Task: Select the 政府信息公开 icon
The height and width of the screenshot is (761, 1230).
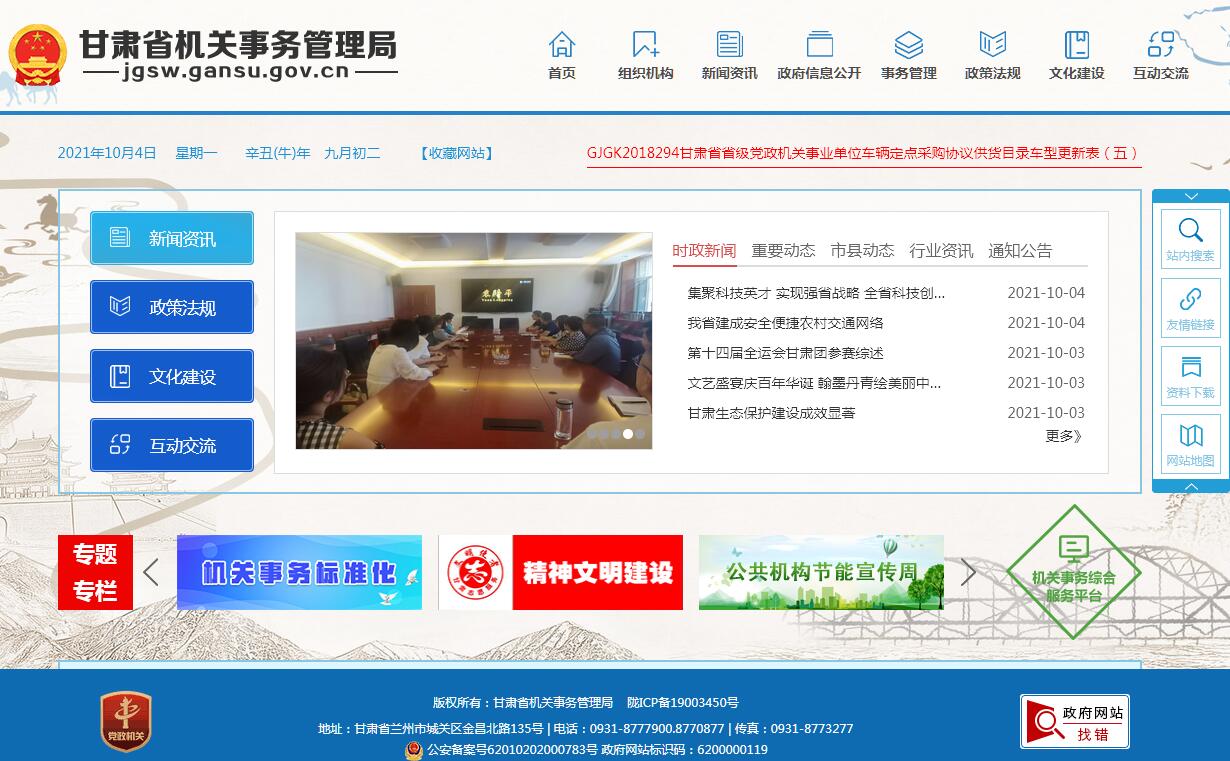Action: (x=819, y=45)
